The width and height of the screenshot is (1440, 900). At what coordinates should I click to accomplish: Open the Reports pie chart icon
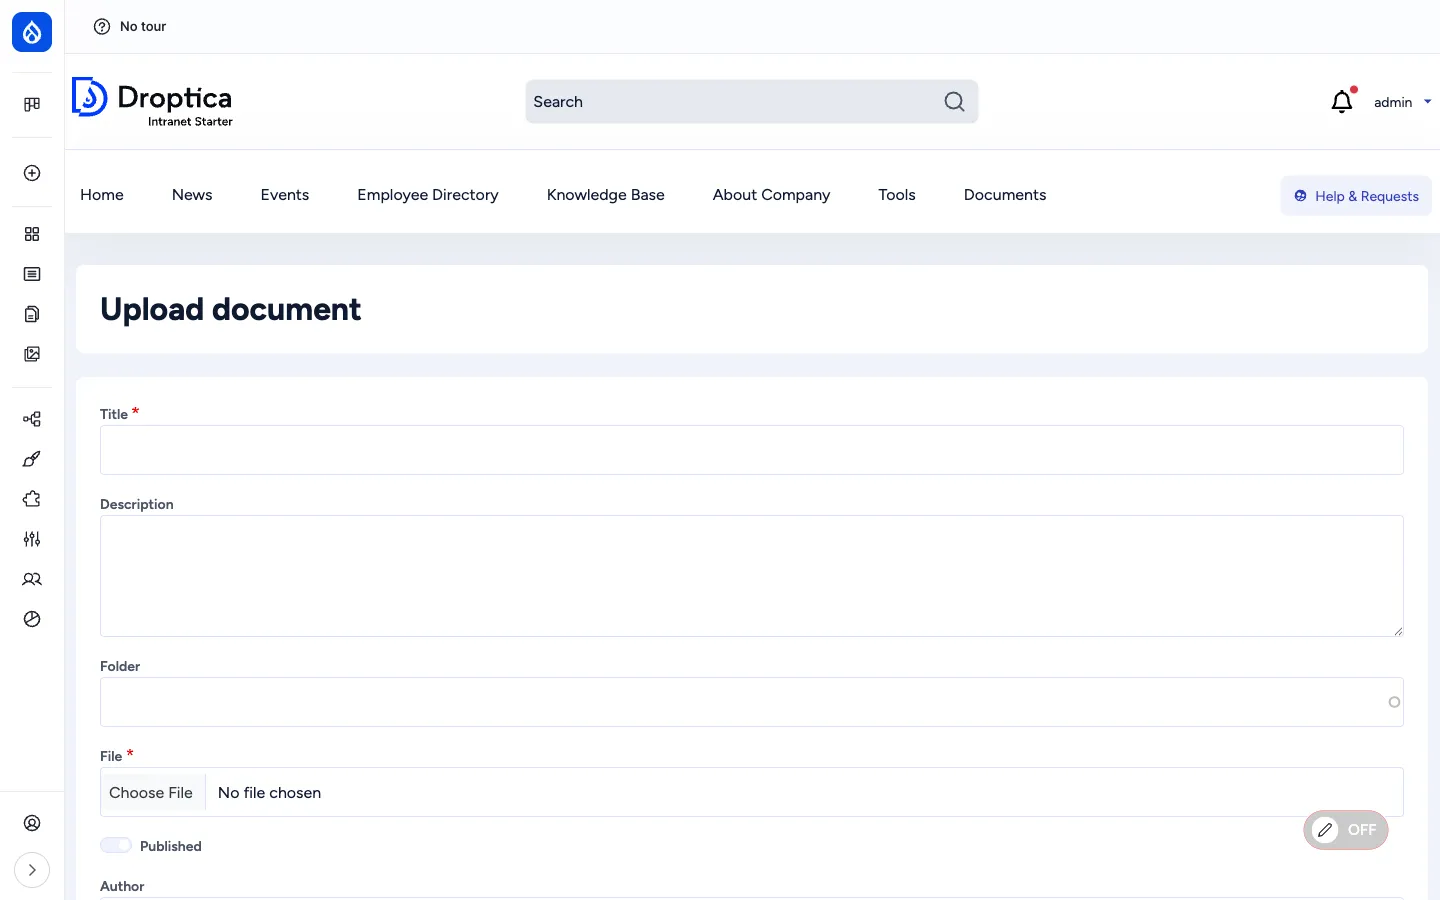click(32, 619)
